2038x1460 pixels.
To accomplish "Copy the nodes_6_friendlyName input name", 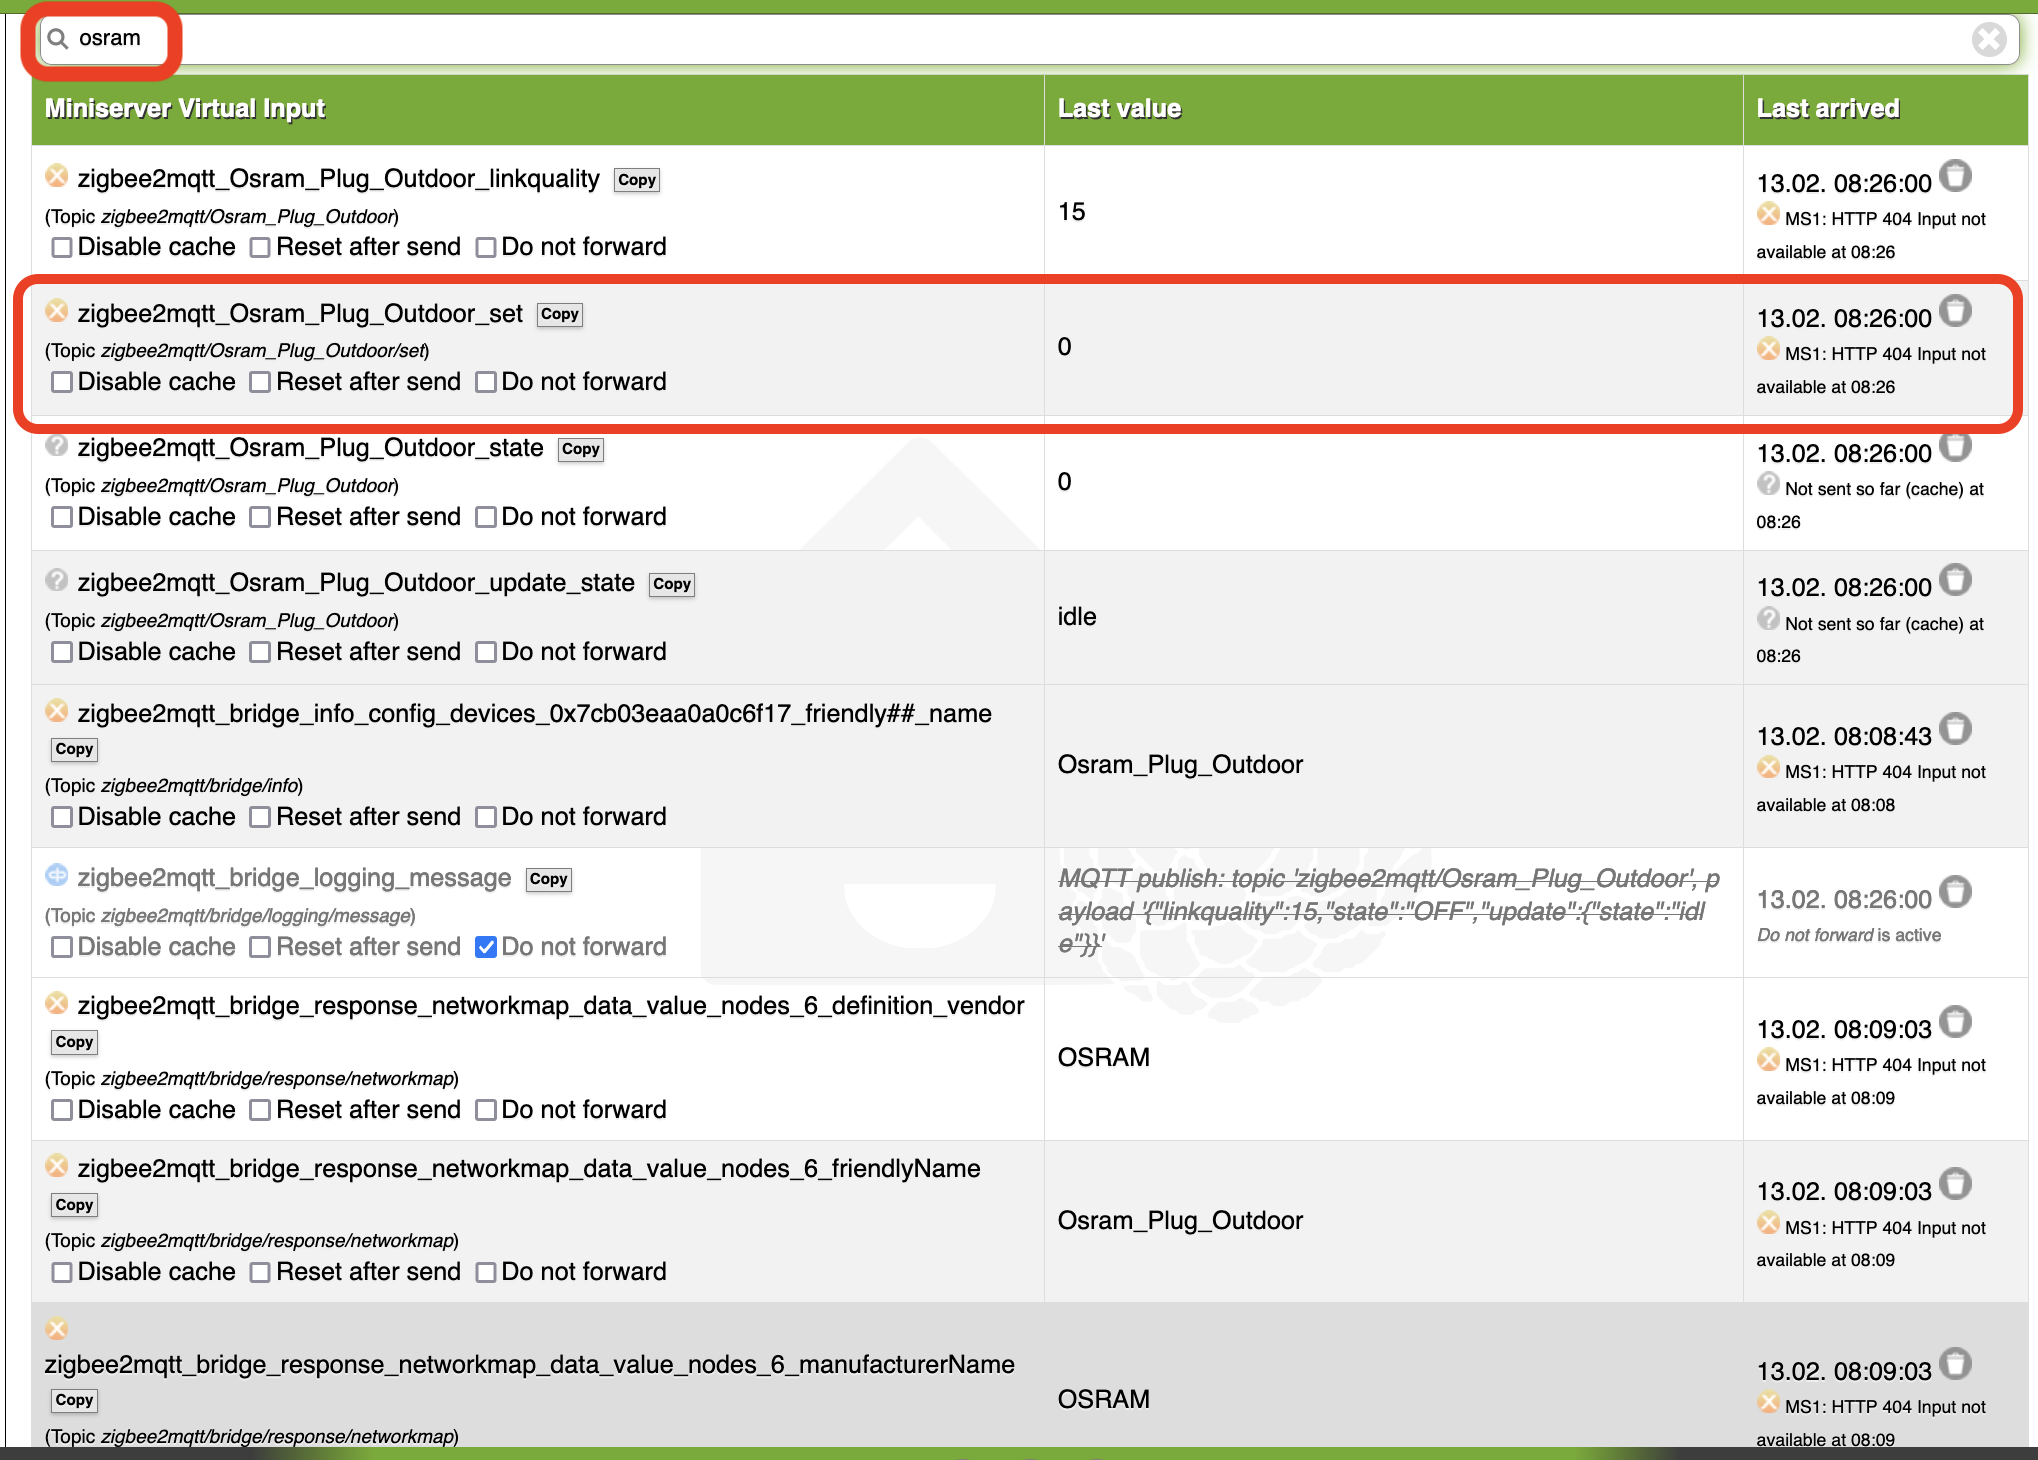I will pos(74,1205).
